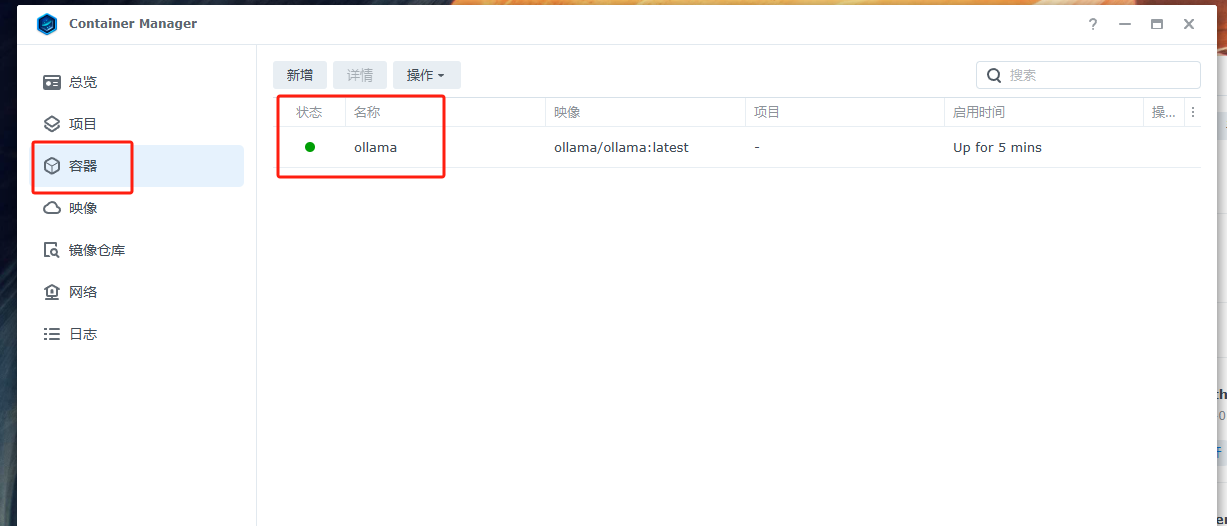This screenshot has height=526, width=1227.
Task: Click the 新增 add button
Action: [300, 75]
